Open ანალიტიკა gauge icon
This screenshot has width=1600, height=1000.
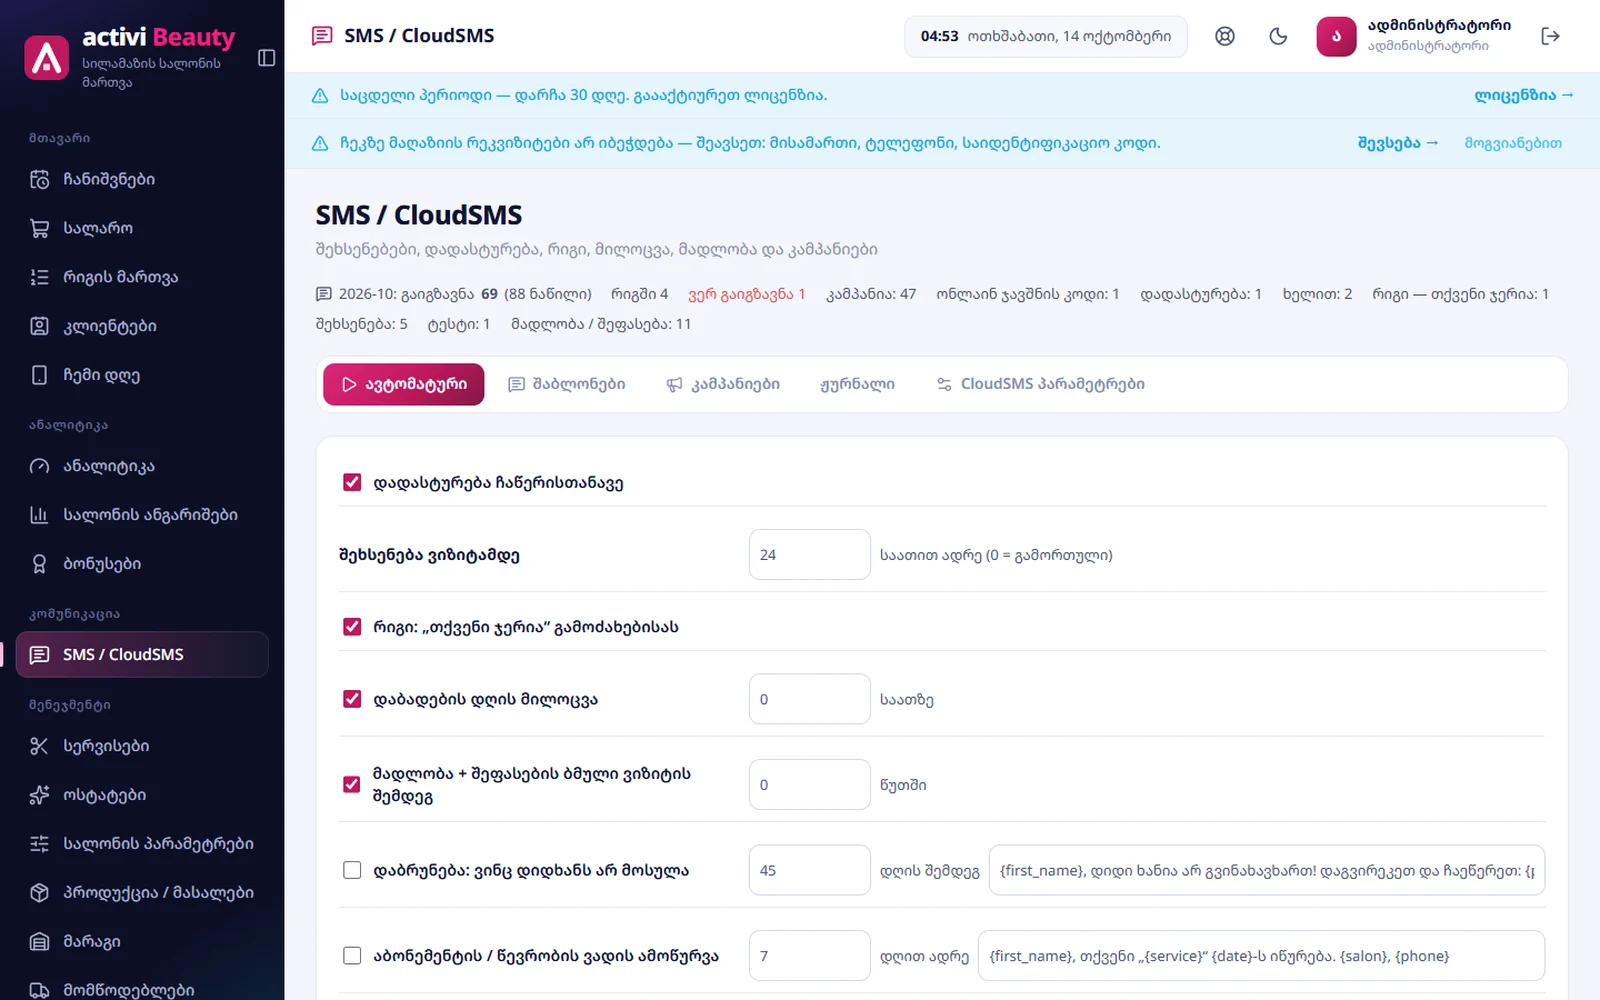[x=39, y=466]
